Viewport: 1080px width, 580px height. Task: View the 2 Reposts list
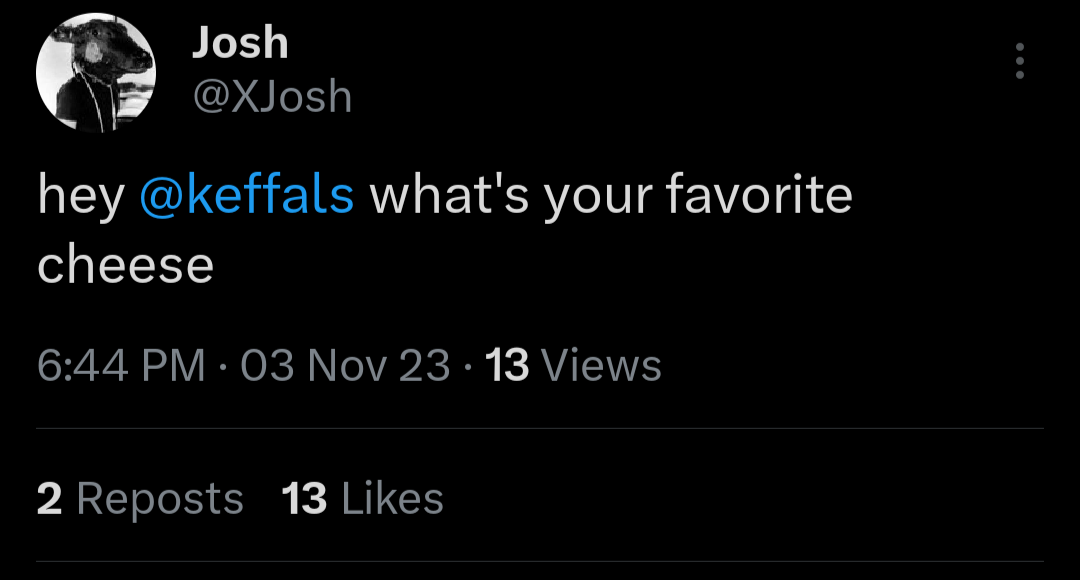[x=140, y=498]
